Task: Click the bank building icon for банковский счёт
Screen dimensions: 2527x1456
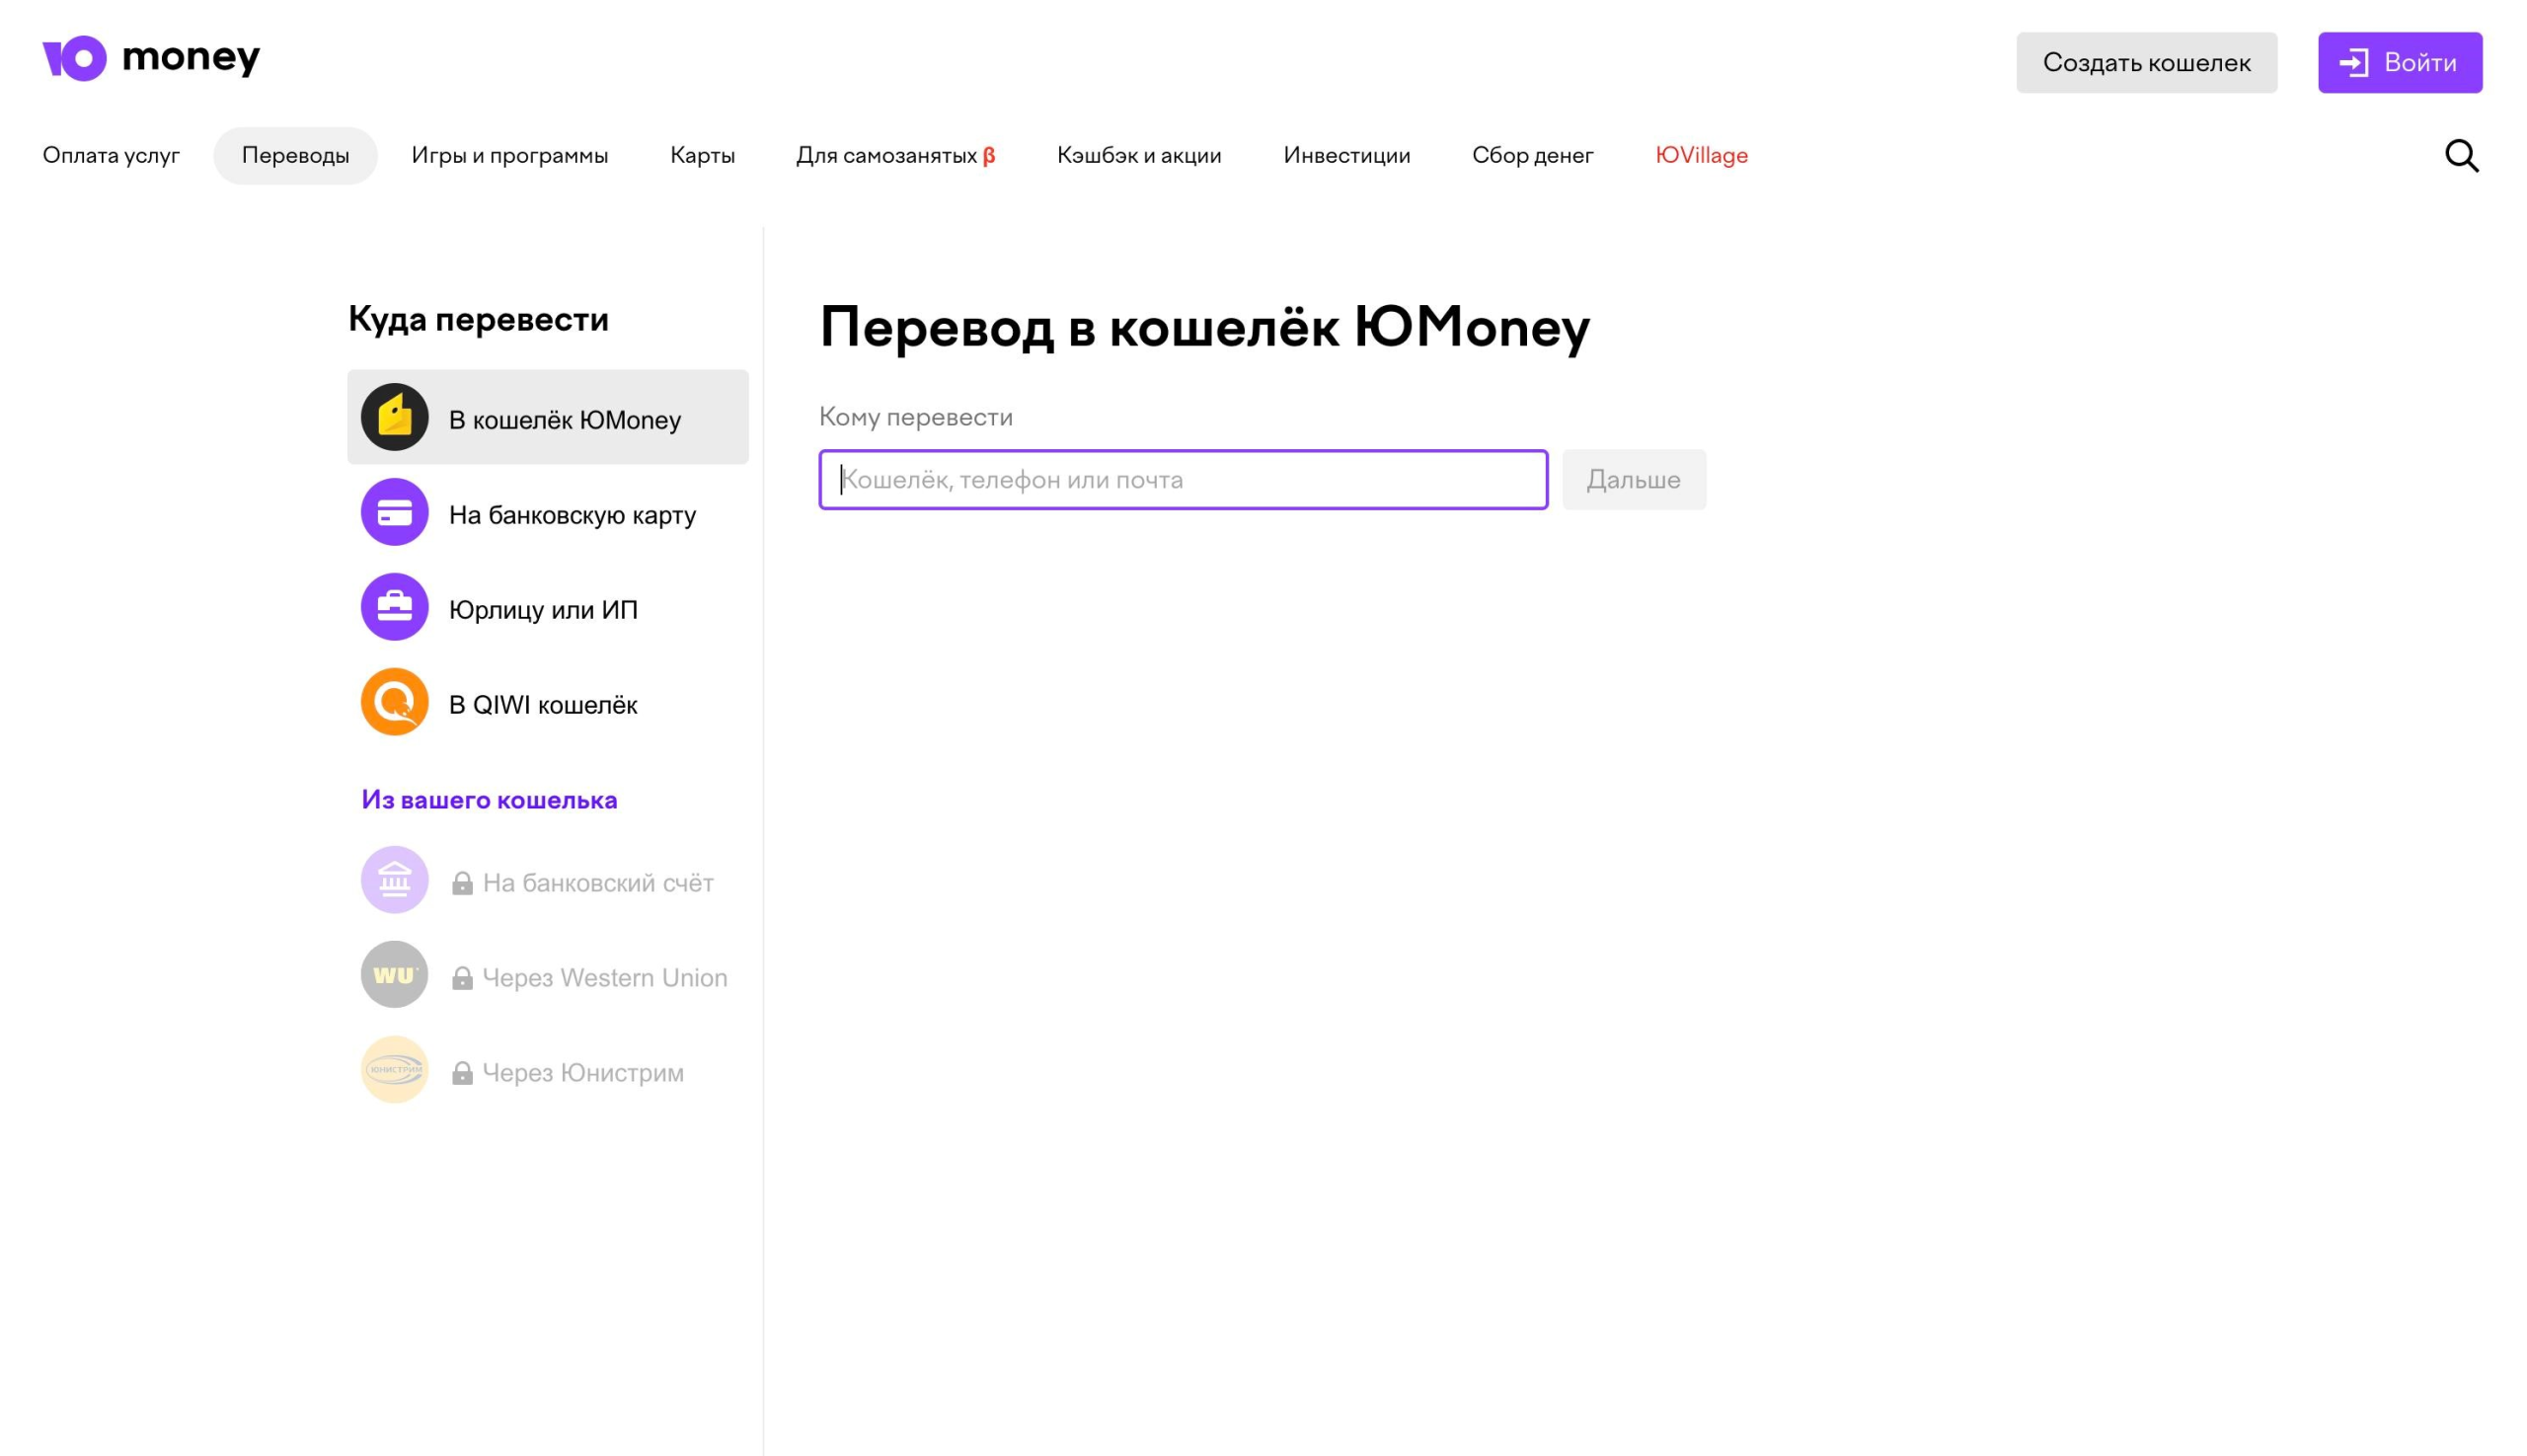Action: [394, 880]
